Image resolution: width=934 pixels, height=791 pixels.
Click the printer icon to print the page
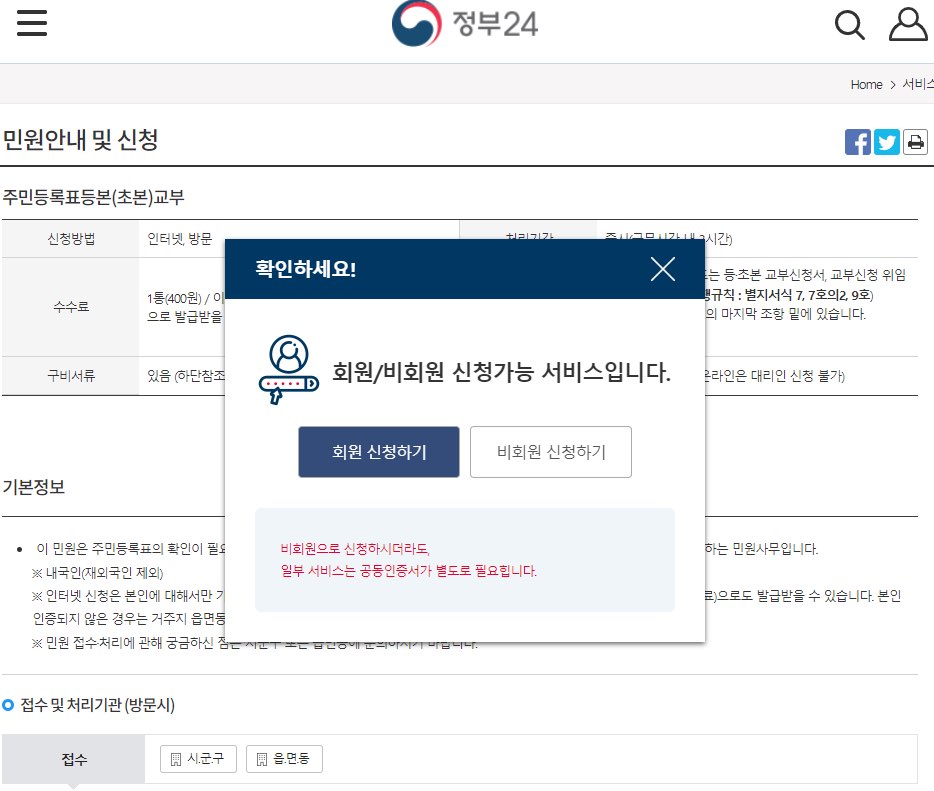[915, 141]
